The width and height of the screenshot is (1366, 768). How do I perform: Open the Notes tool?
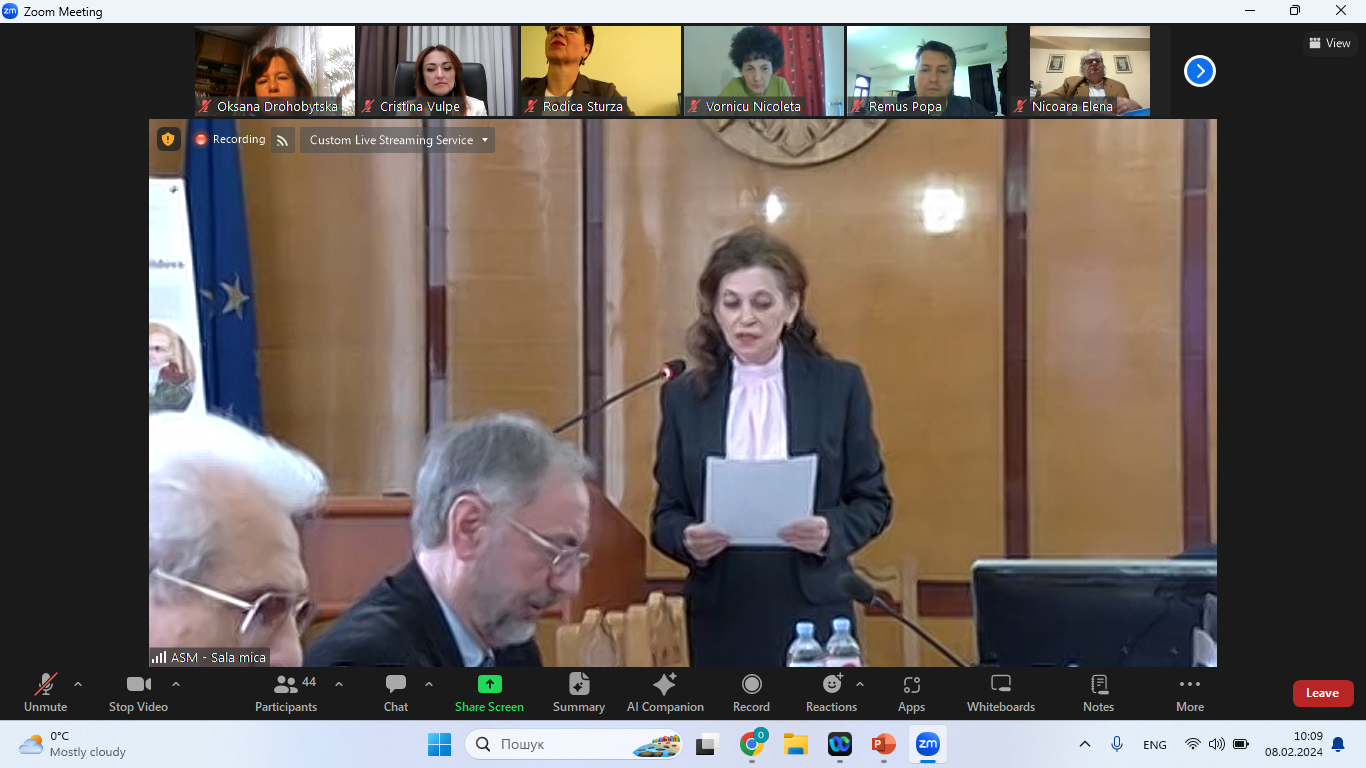pos(1098,693)
